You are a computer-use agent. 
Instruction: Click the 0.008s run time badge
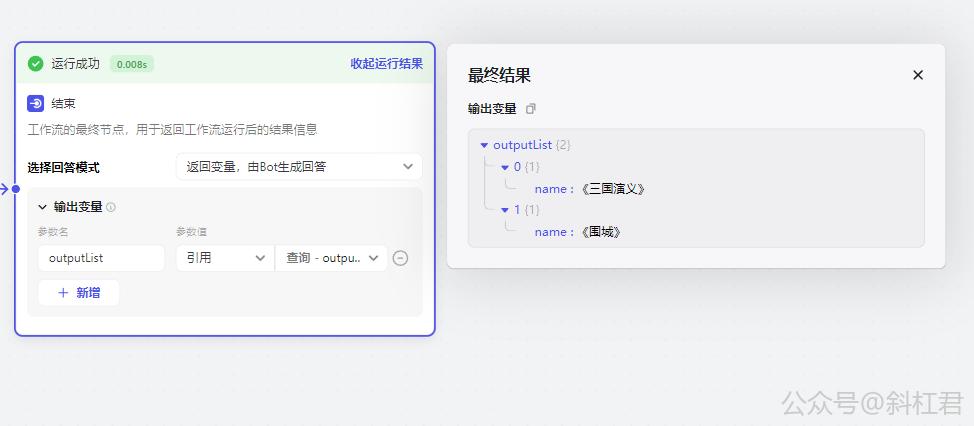[132, 64]
